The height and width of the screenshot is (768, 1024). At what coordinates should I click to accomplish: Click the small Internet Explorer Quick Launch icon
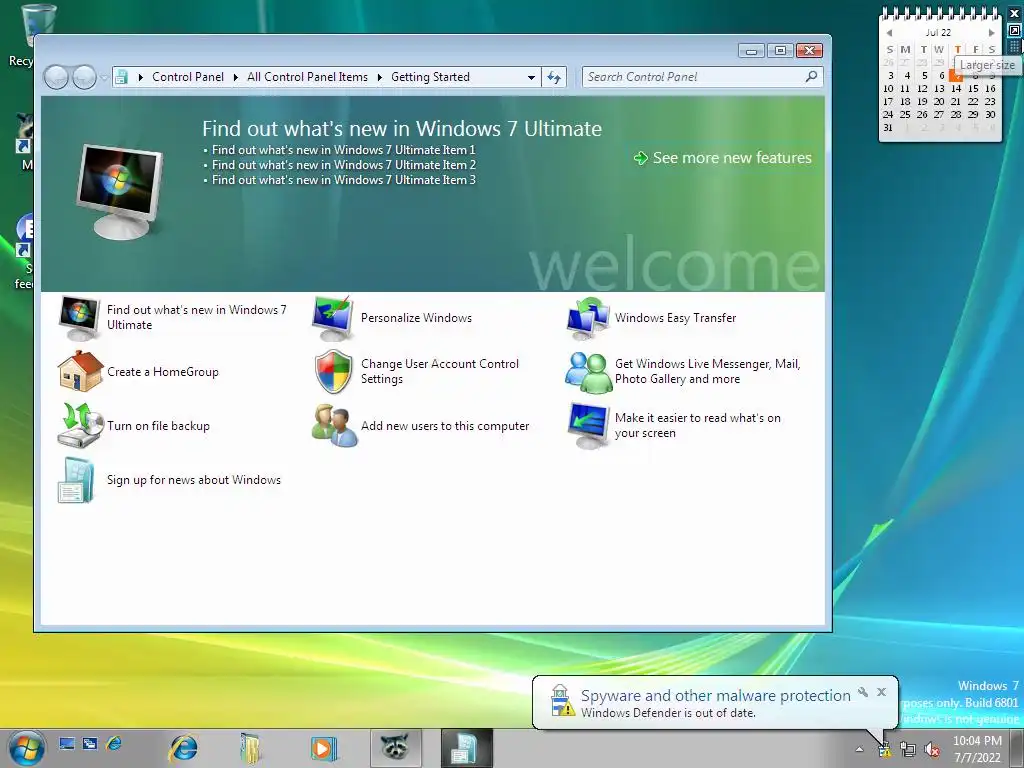[x=114, y=743]
